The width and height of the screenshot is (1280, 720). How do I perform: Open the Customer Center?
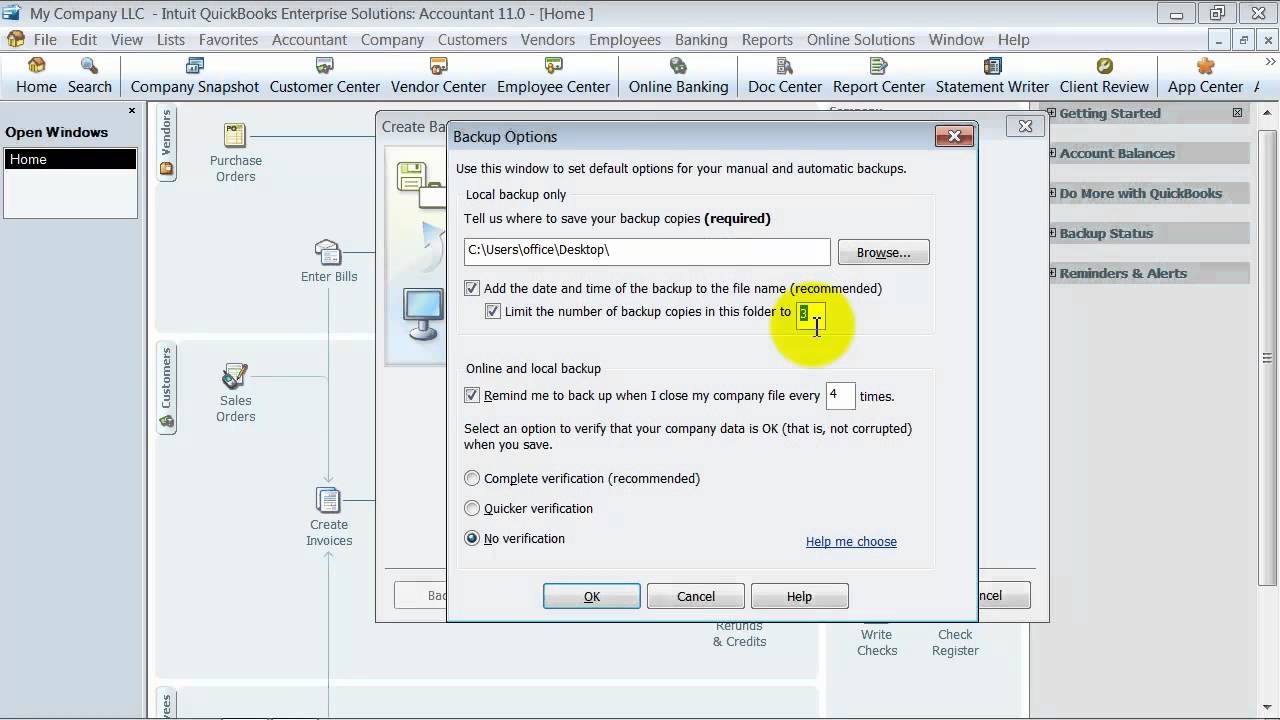pyautogui.click(x=325, y=76)
